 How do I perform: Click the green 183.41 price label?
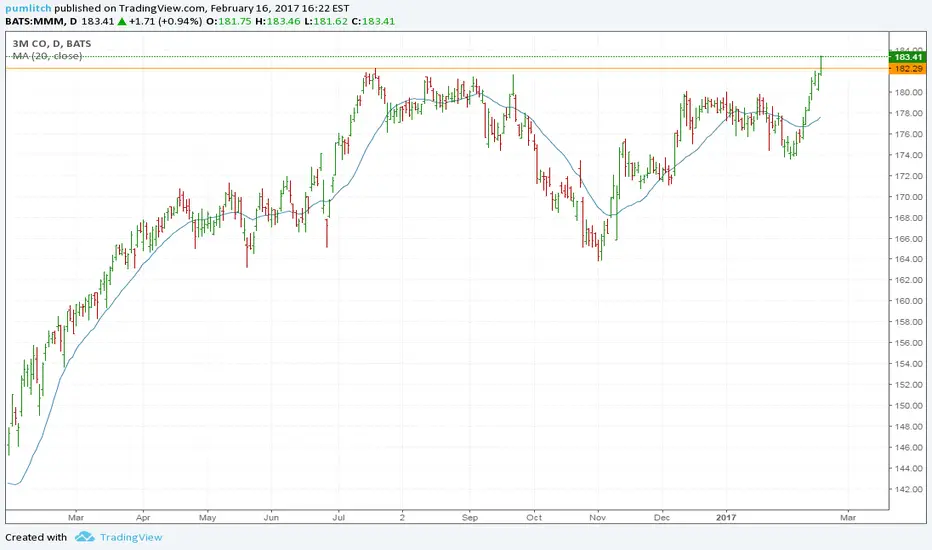point(908,57)
